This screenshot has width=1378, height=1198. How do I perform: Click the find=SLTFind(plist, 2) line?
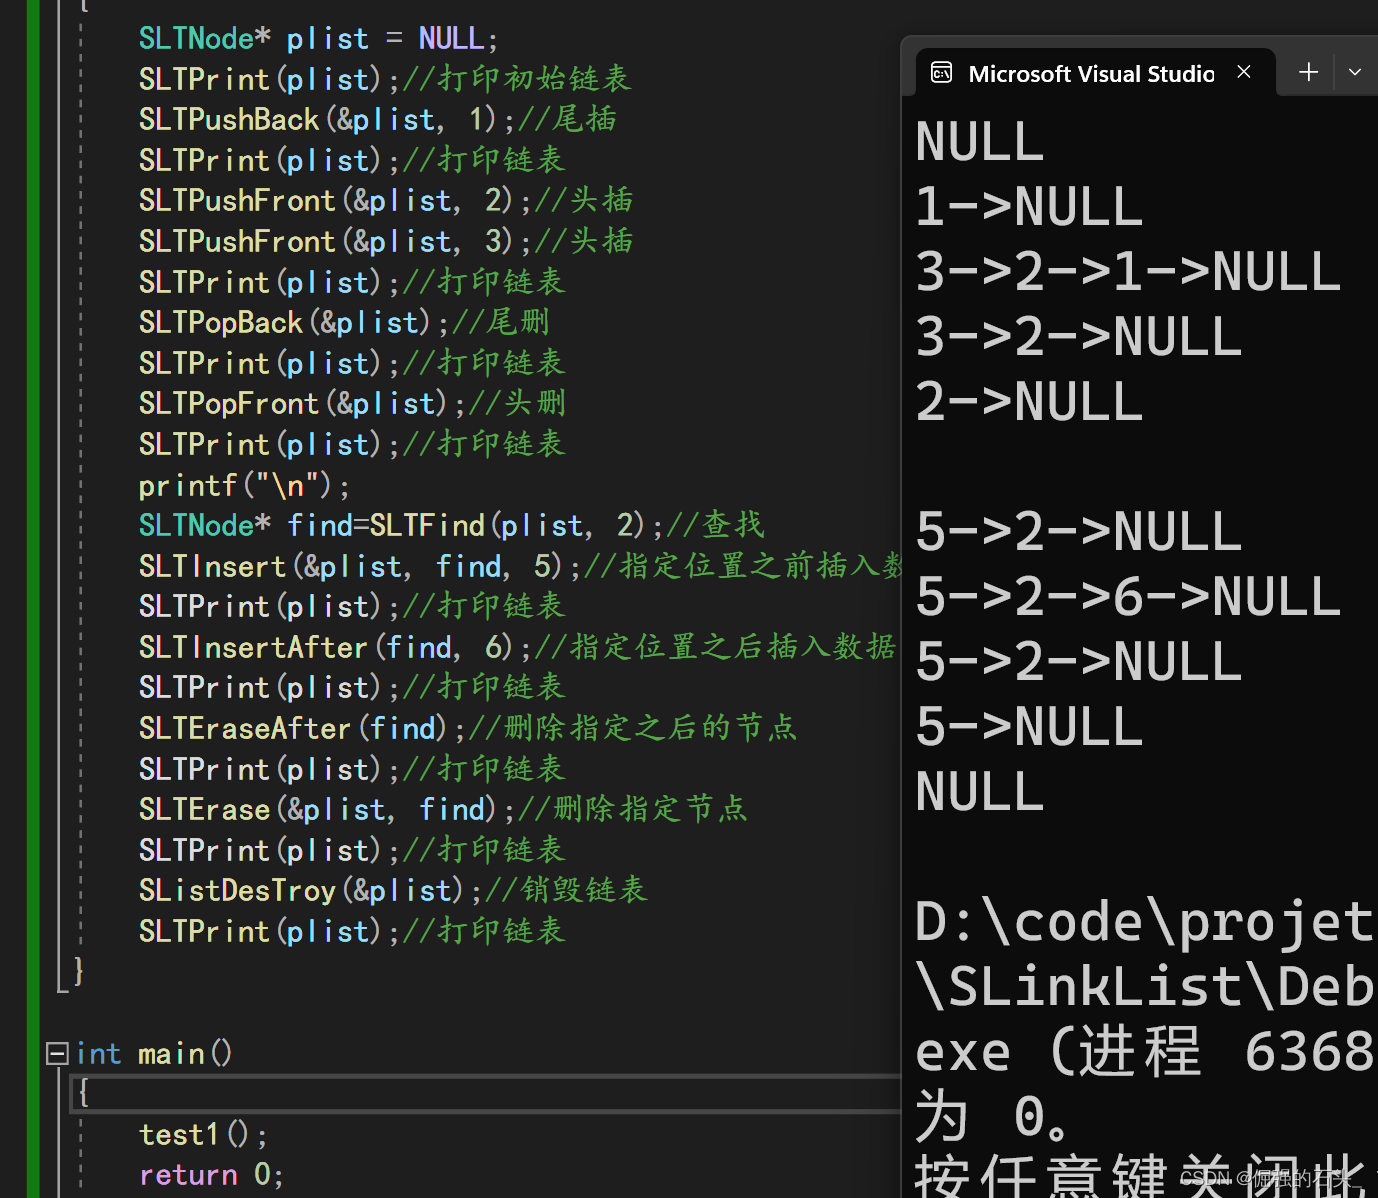451,526
